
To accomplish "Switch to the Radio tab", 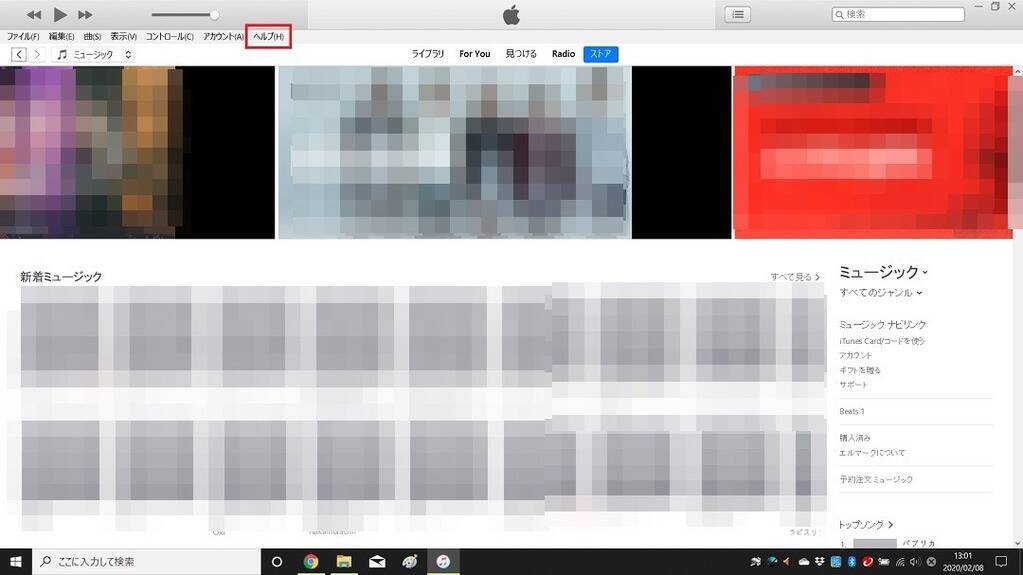I will click(563, 54).
